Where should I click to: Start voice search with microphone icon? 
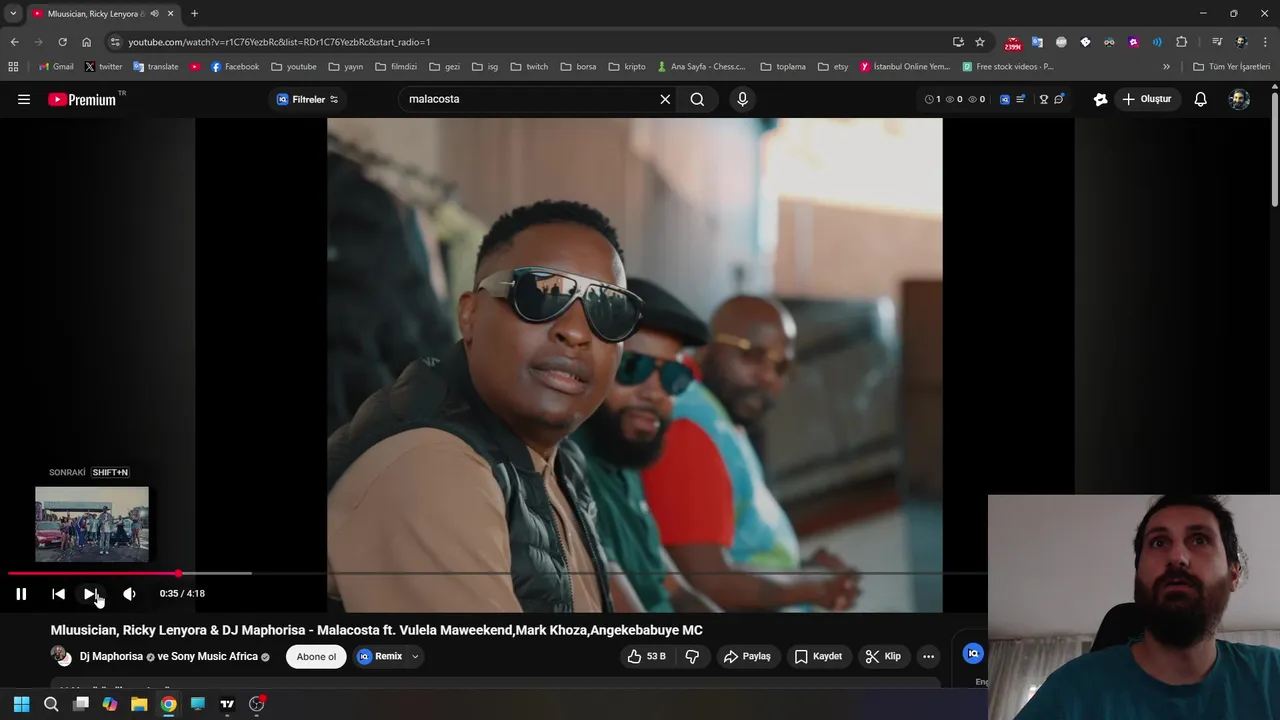click(742, 99)
